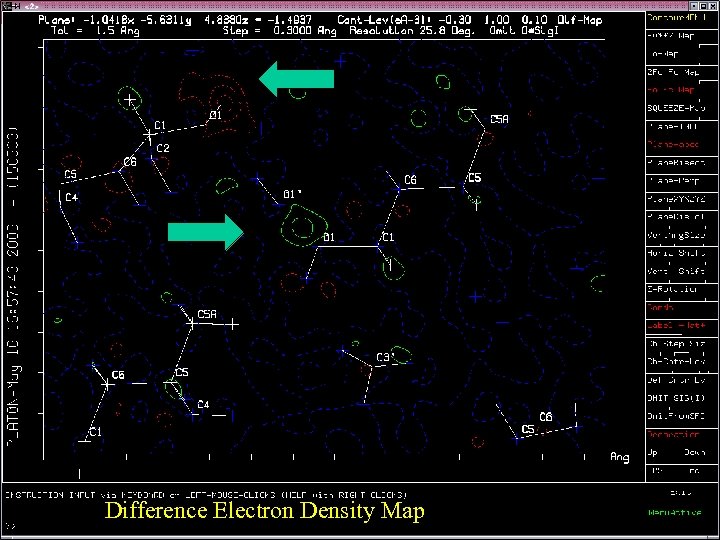
Task: Select the PlaneBisect option
Action: (x=676, y=163)
